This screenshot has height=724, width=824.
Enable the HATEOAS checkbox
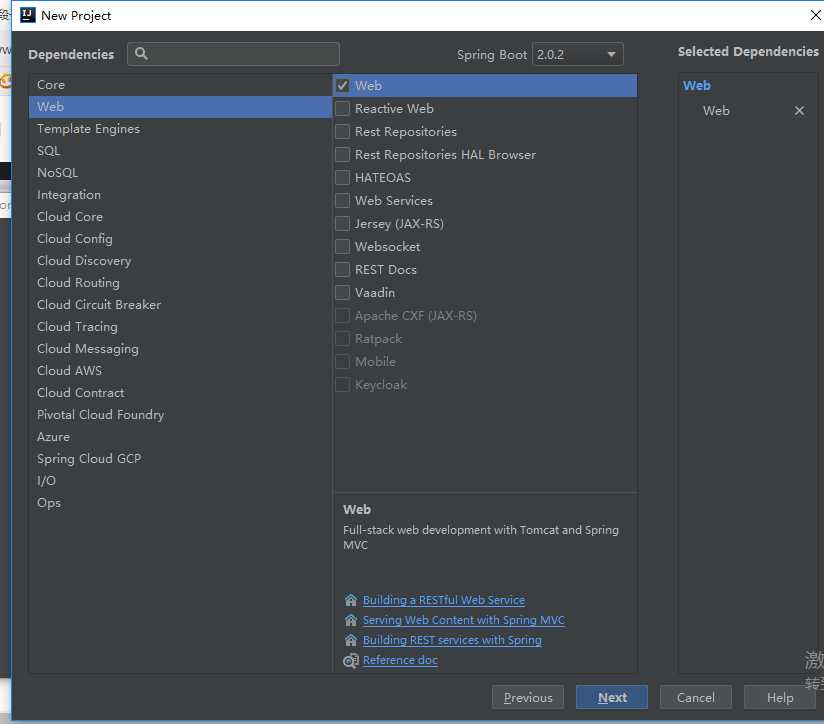(342, 178)
